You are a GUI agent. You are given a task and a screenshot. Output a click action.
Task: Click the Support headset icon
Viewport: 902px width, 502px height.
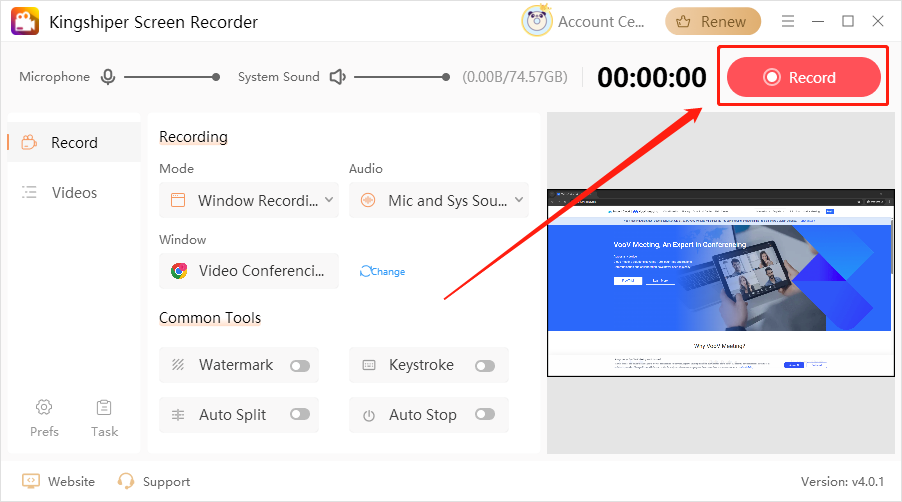pos(125,481)
